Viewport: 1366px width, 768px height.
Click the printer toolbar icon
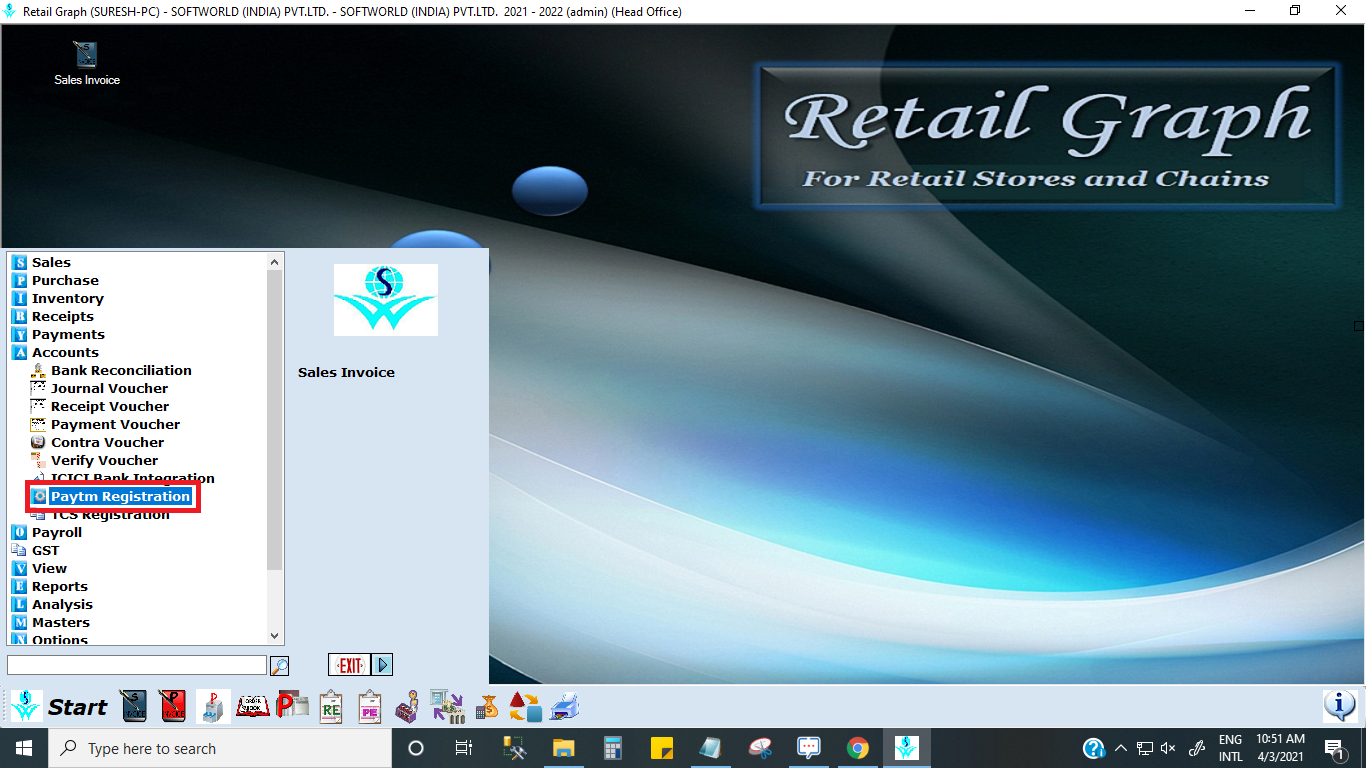[x=565, y=707]
